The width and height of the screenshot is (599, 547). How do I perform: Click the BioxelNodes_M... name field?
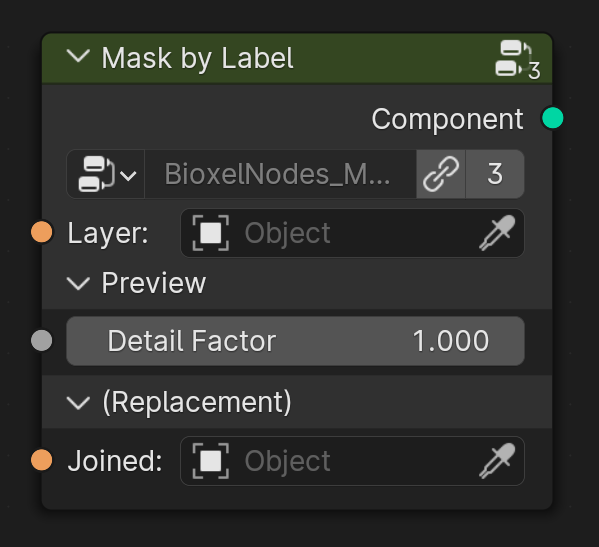(x=280, y=174)
